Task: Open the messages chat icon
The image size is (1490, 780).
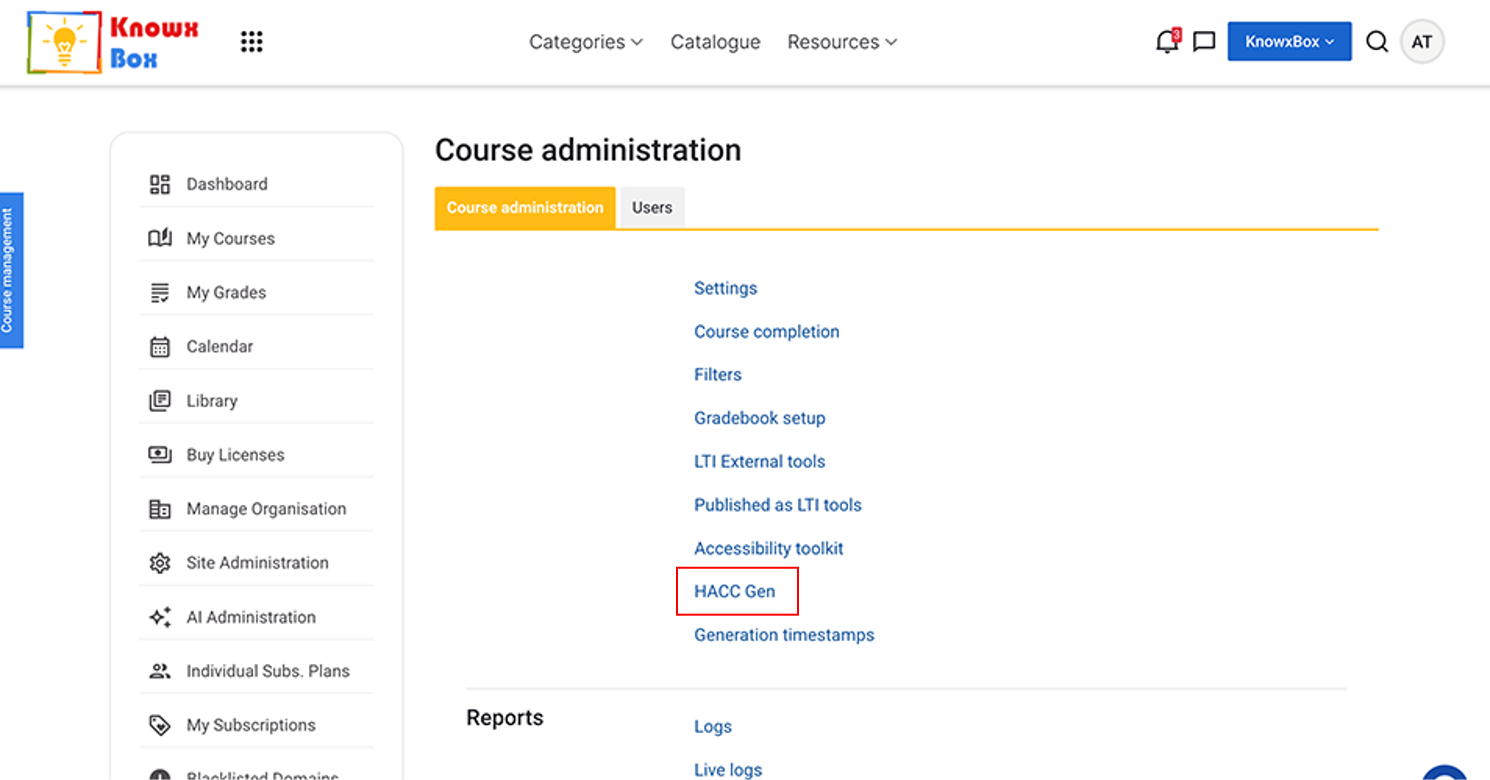Action: click(1205, 42)
